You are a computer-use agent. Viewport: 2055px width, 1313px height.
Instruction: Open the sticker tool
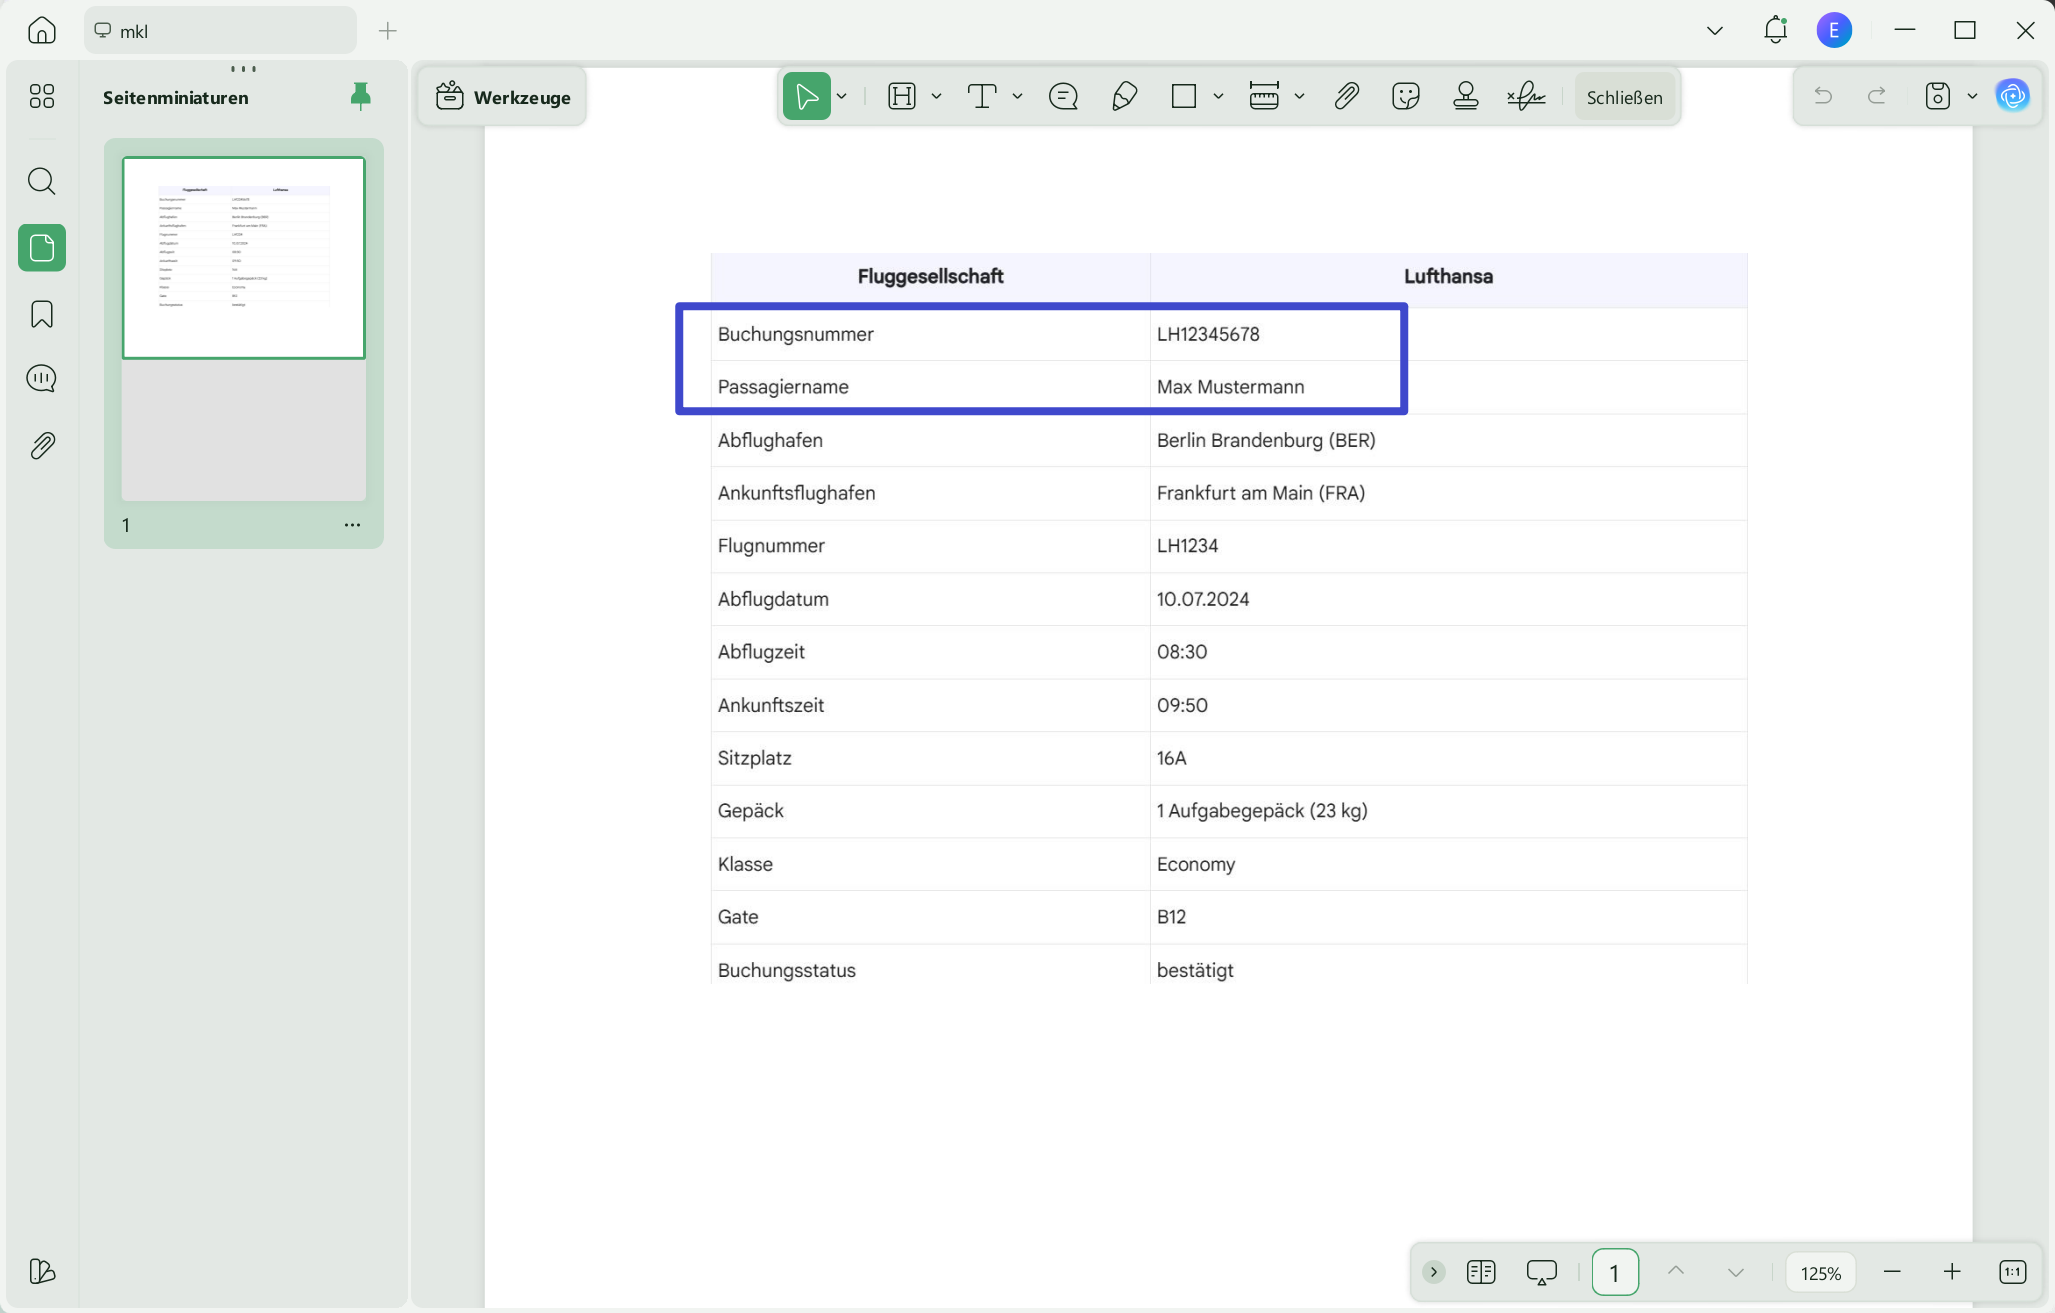1406,96
